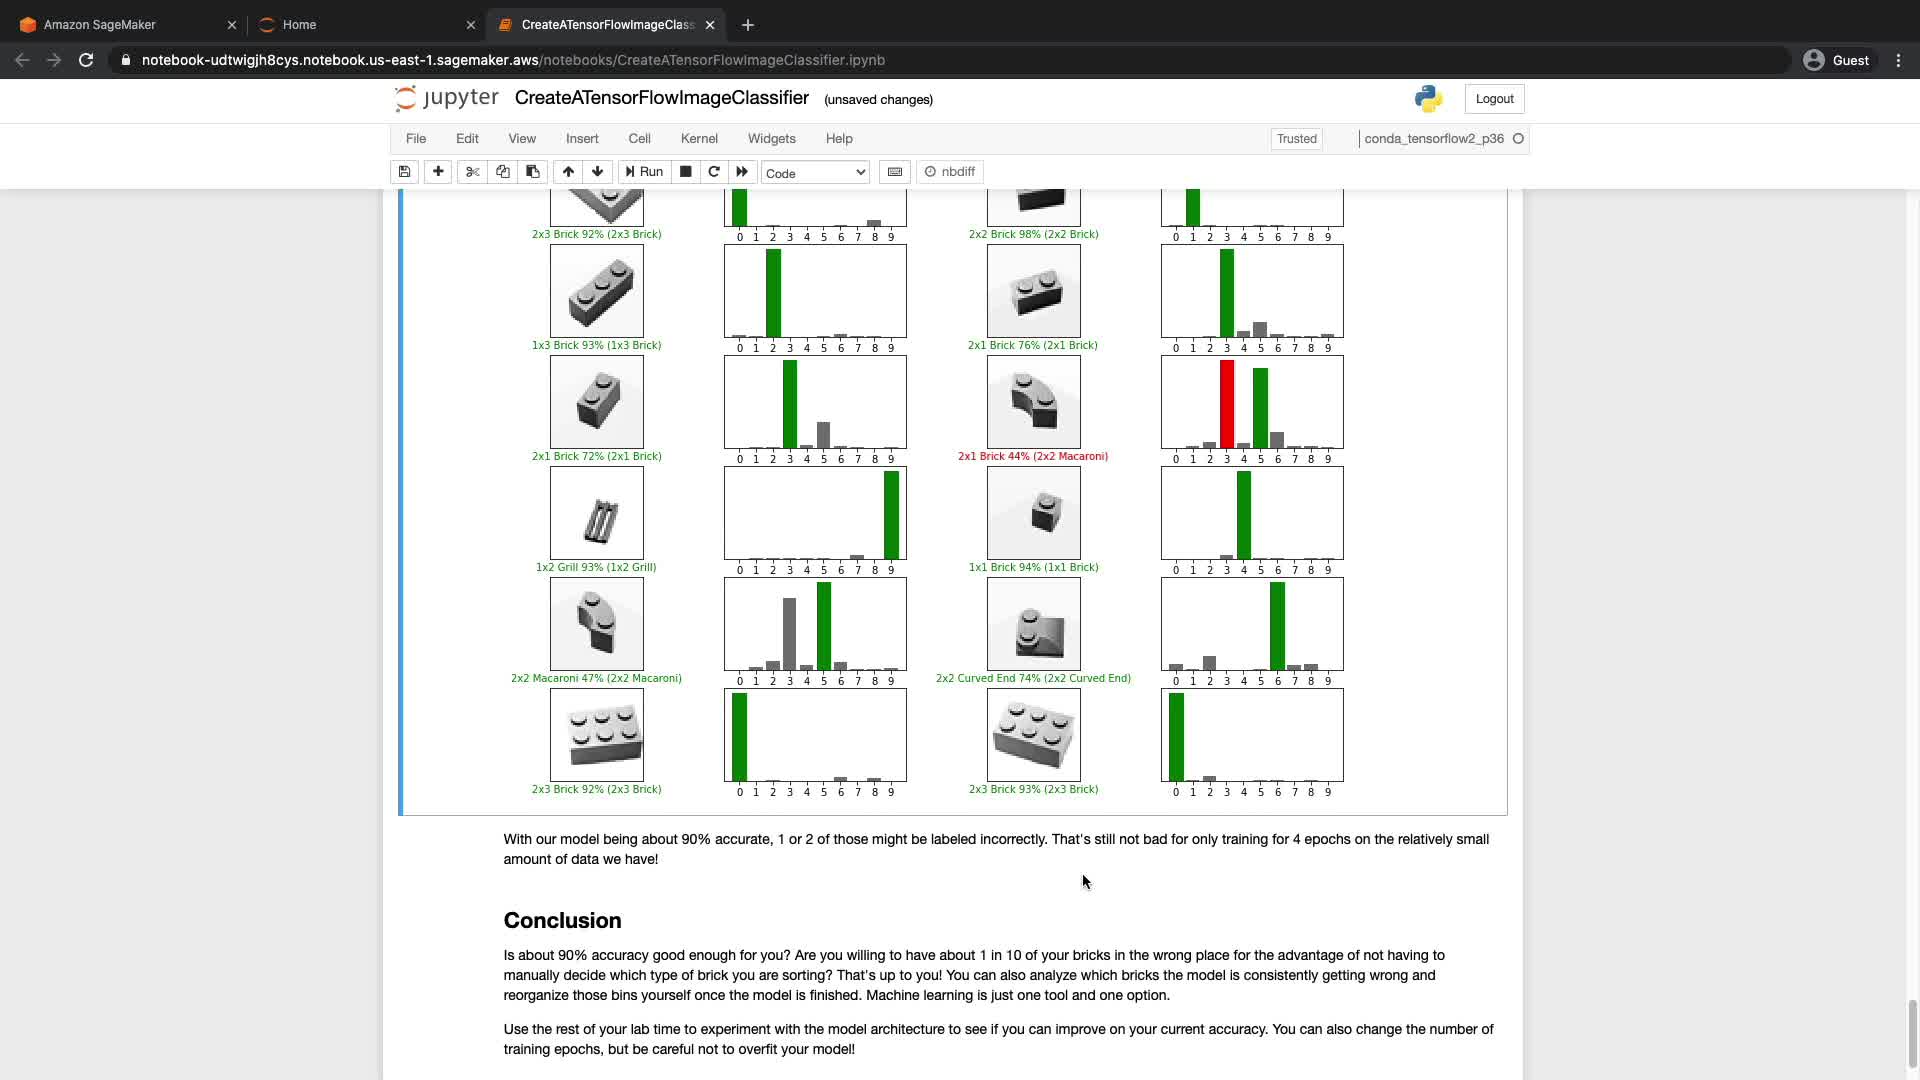Interrupt the kernel with stop icon

tap(685, 172)
